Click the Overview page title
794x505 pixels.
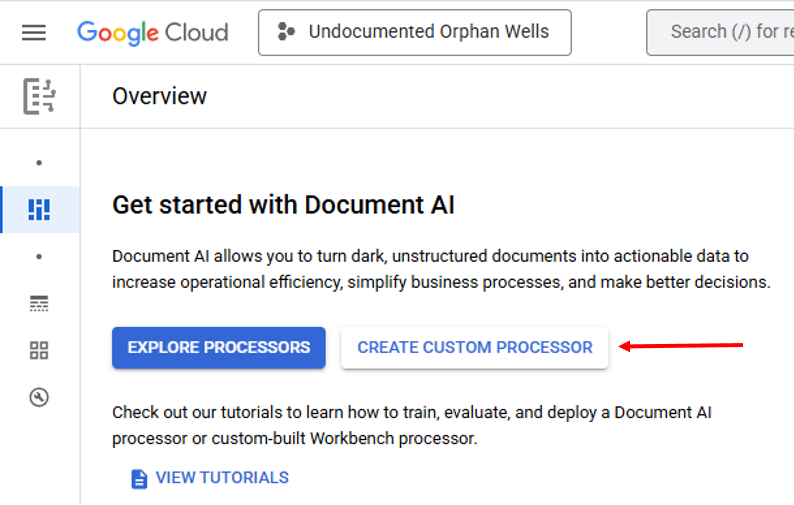(160, 96)
